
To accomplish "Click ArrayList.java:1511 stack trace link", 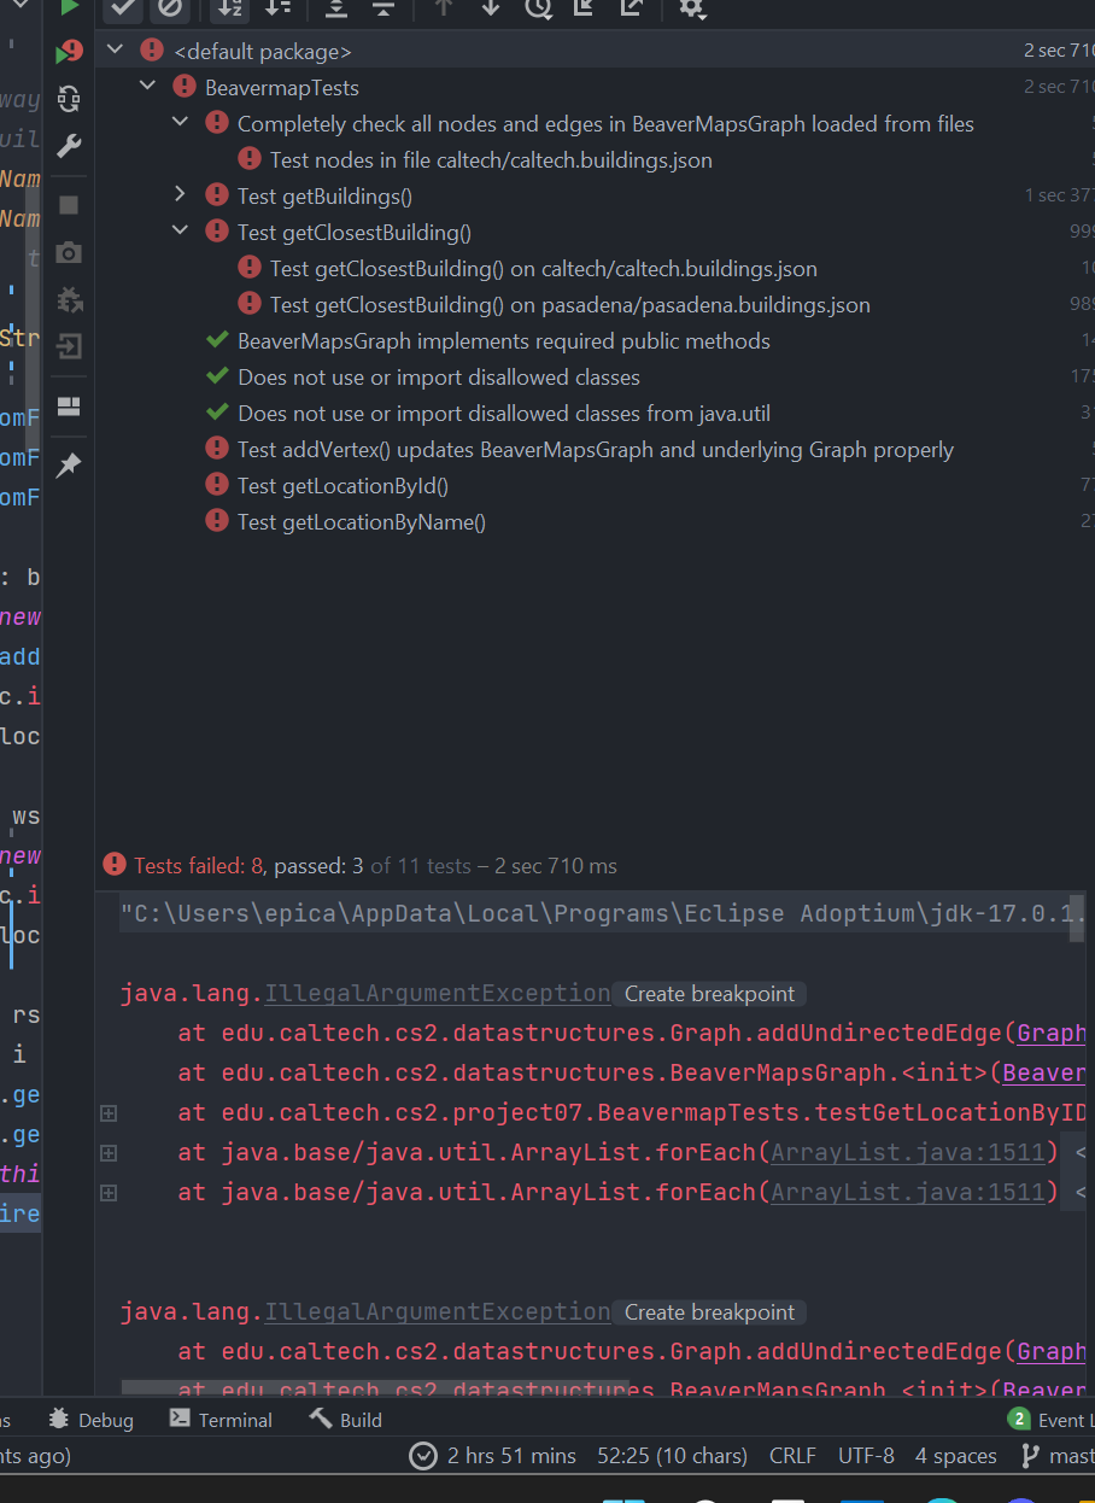I will coord(907,1153).
